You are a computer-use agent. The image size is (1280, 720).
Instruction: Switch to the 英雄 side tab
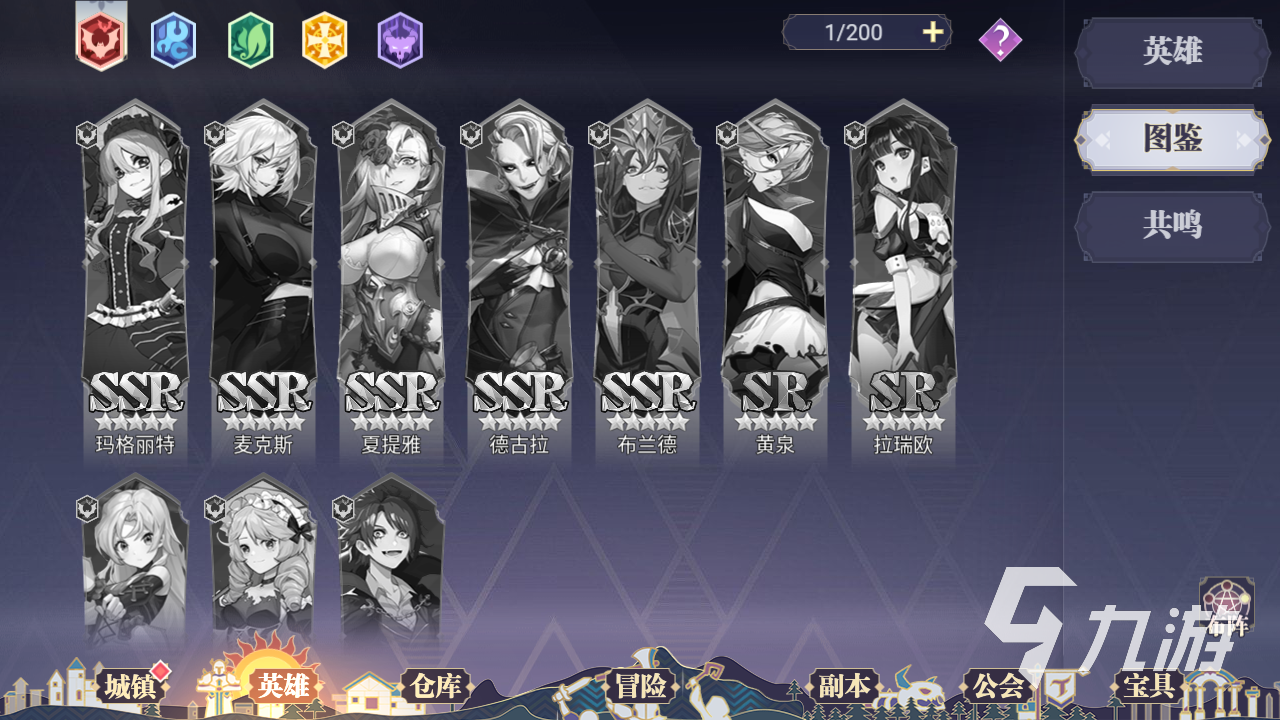(1172, 52)
